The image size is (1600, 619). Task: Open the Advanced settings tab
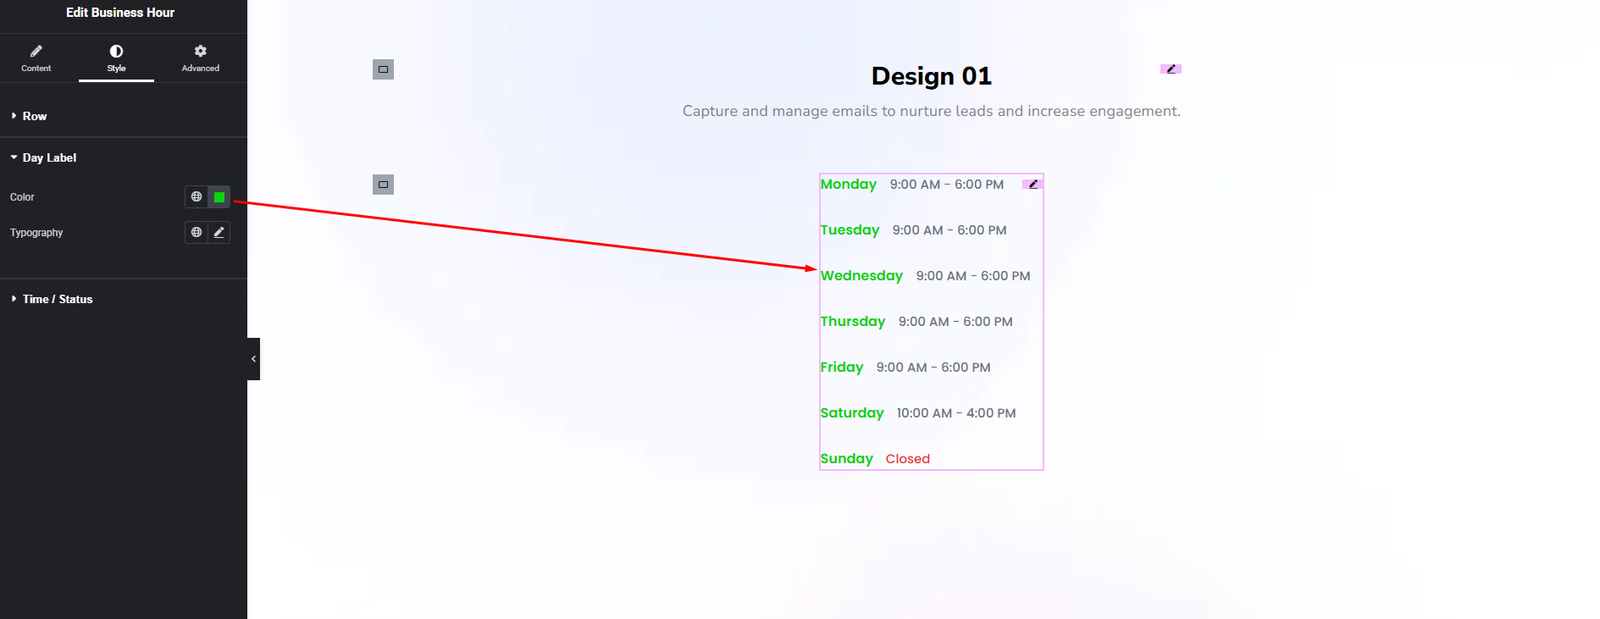coord(200,58)
